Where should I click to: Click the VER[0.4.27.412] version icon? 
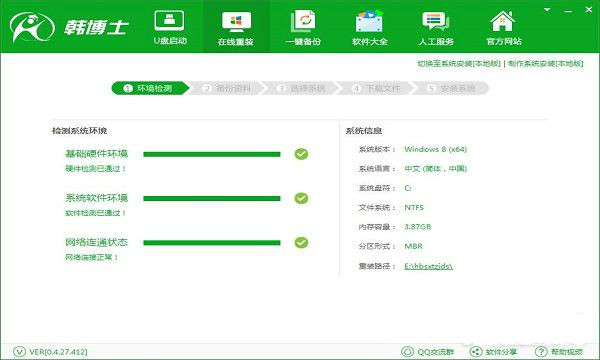click(19, 352)
